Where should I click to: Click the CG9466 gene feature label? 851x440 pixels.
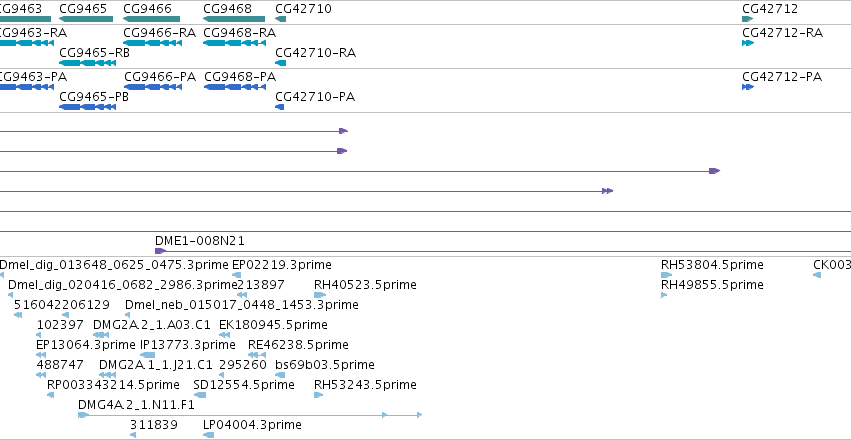pyautogui.click(x=148, y=9)
